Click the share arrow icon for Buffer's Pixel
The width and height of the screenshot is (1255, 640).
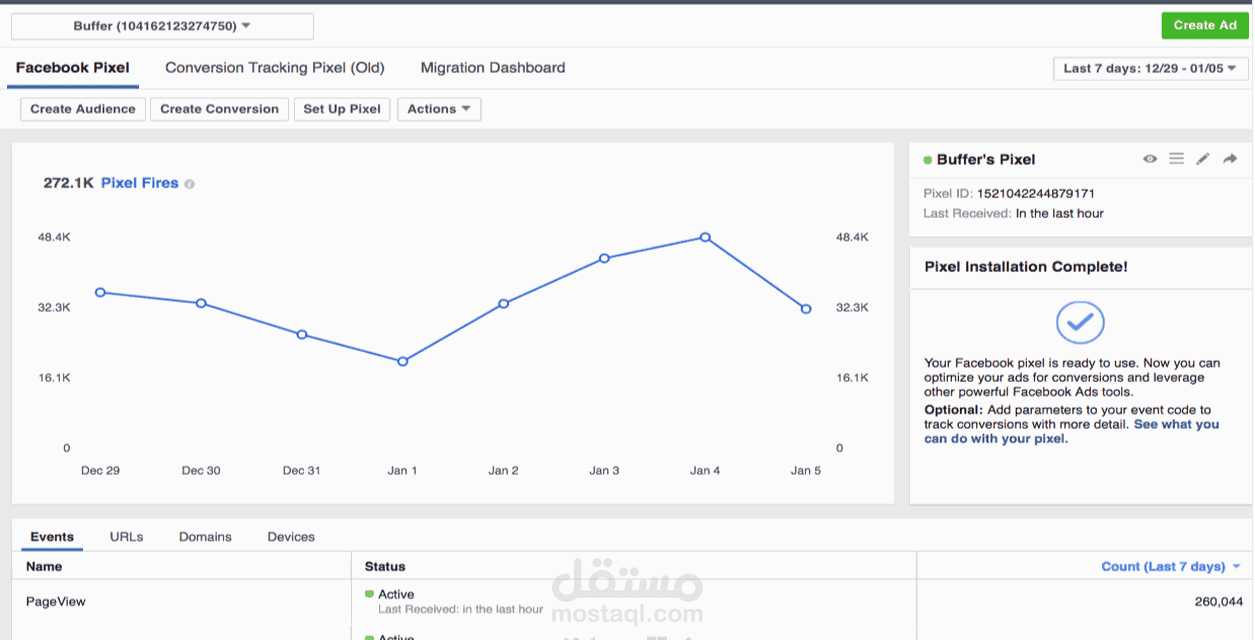coord(1230,159)
